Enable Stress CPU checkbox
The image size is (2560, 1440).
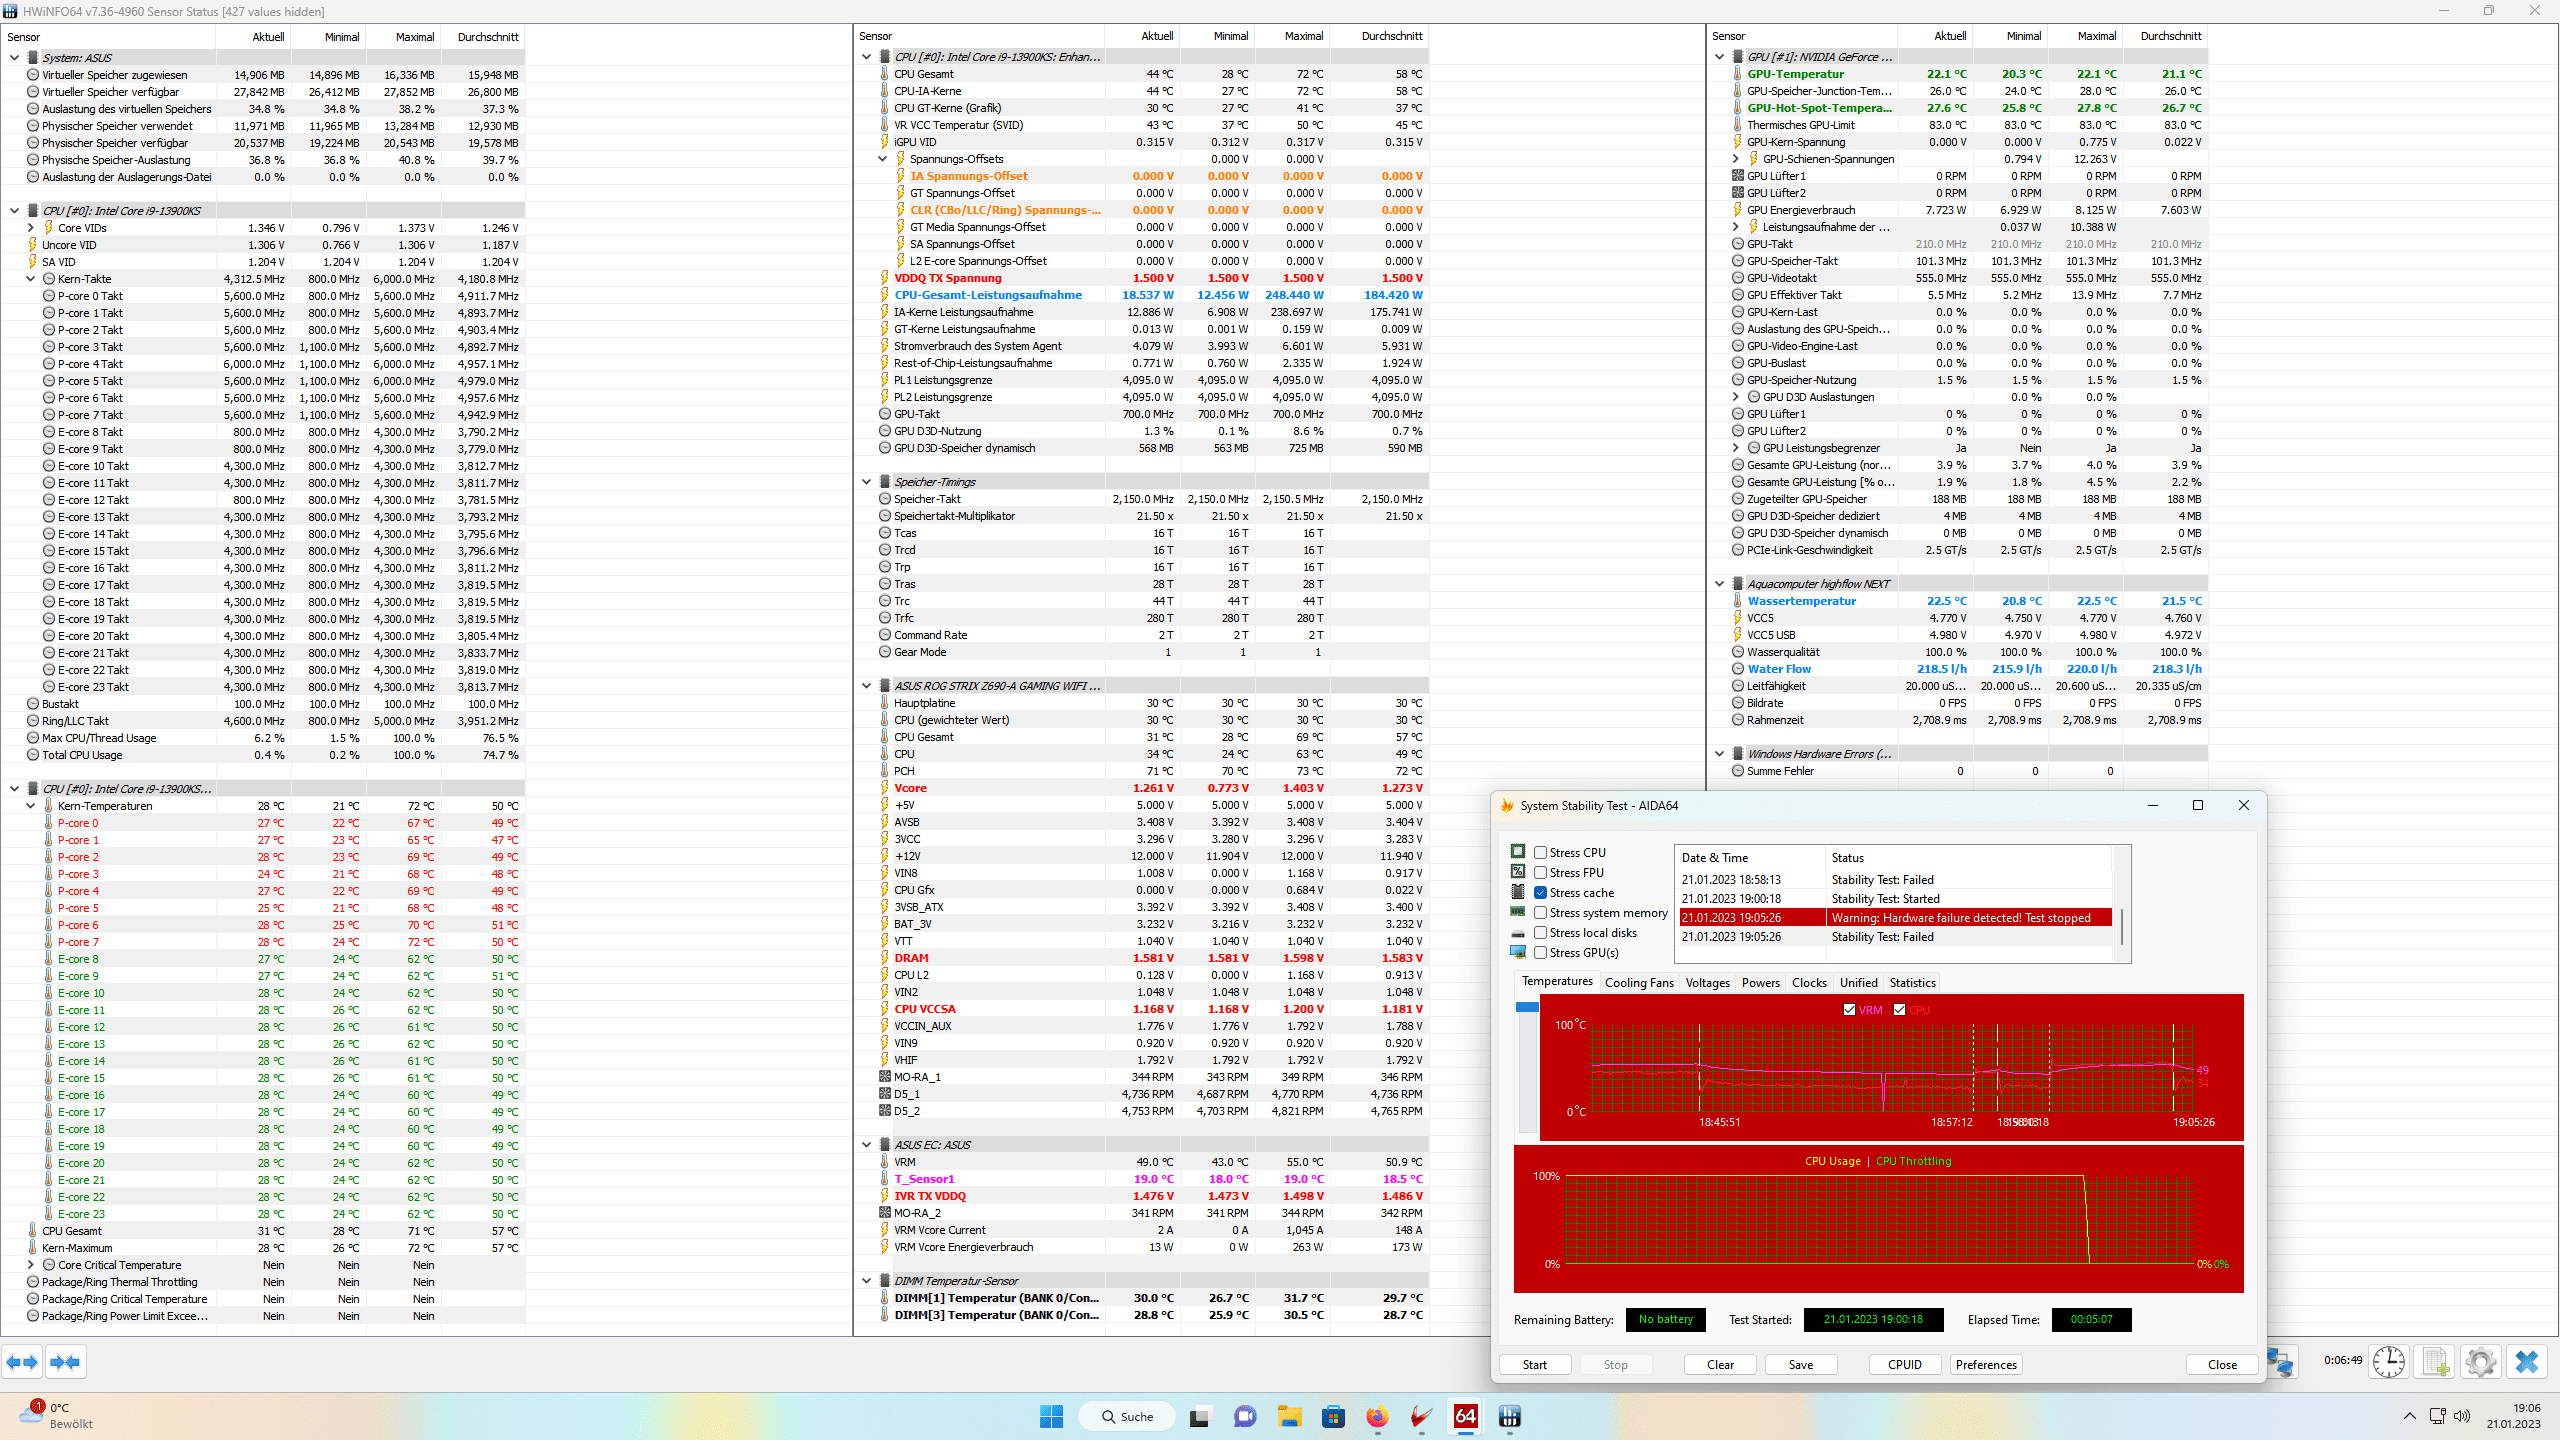click(x=1541, y=853)
